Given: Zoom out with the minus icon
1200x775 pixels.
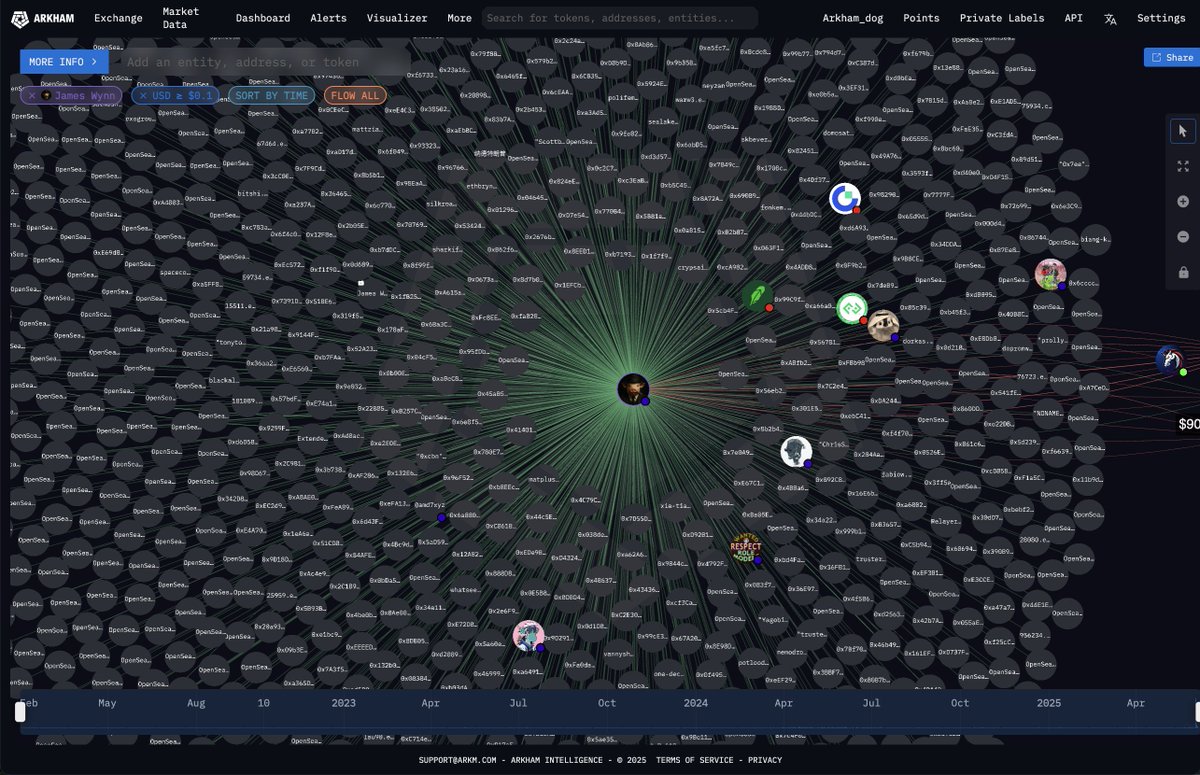Looking at the screenshot, I should point(1183,237).
